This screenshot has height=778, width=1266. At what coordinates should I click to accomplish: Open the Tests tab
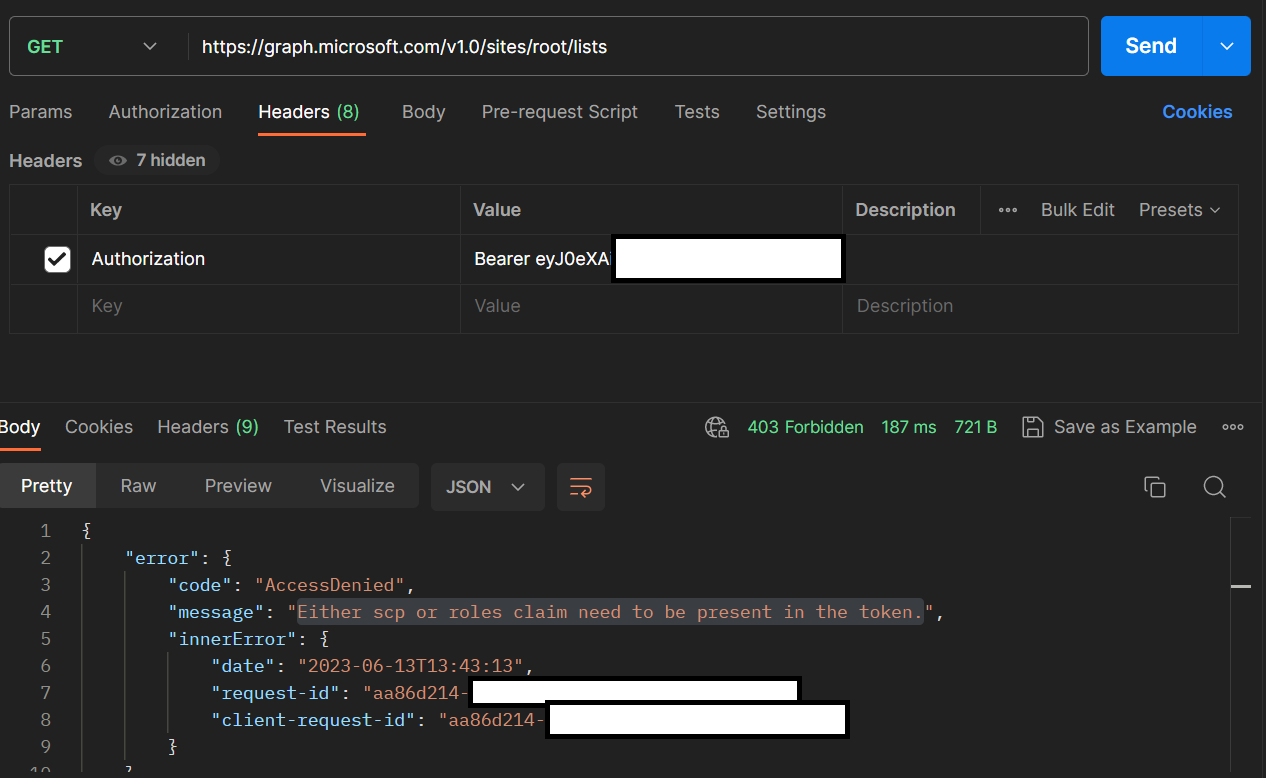(x=697, y=112)
